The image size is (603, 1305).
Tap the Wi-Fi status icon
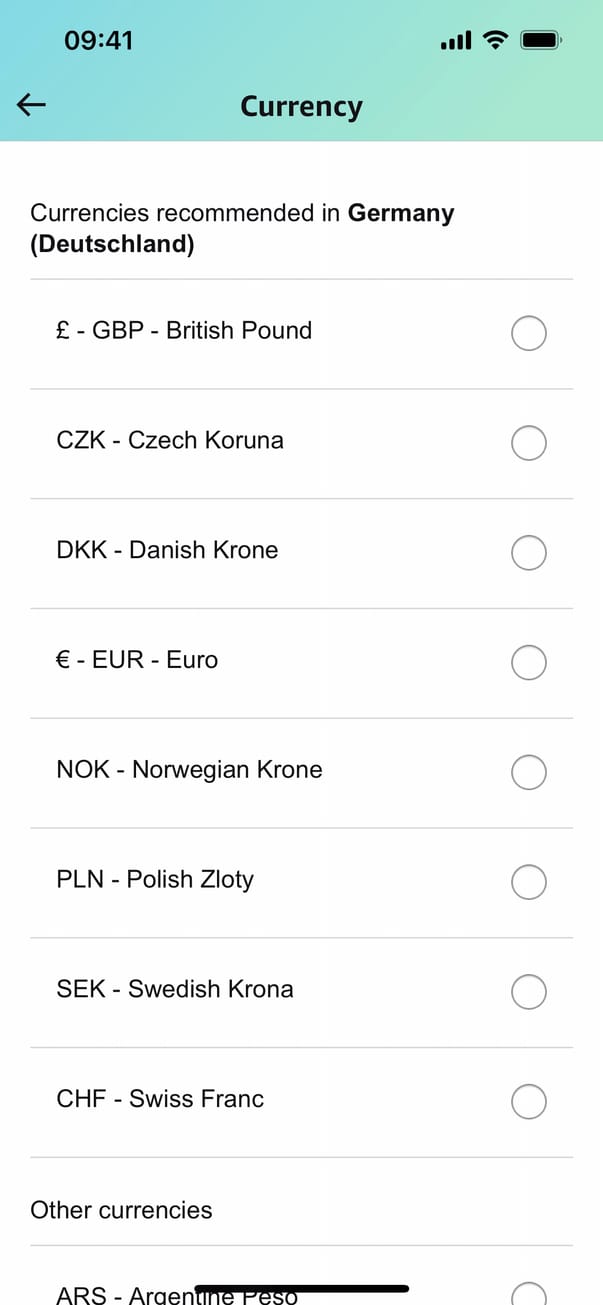coord(494,40)
